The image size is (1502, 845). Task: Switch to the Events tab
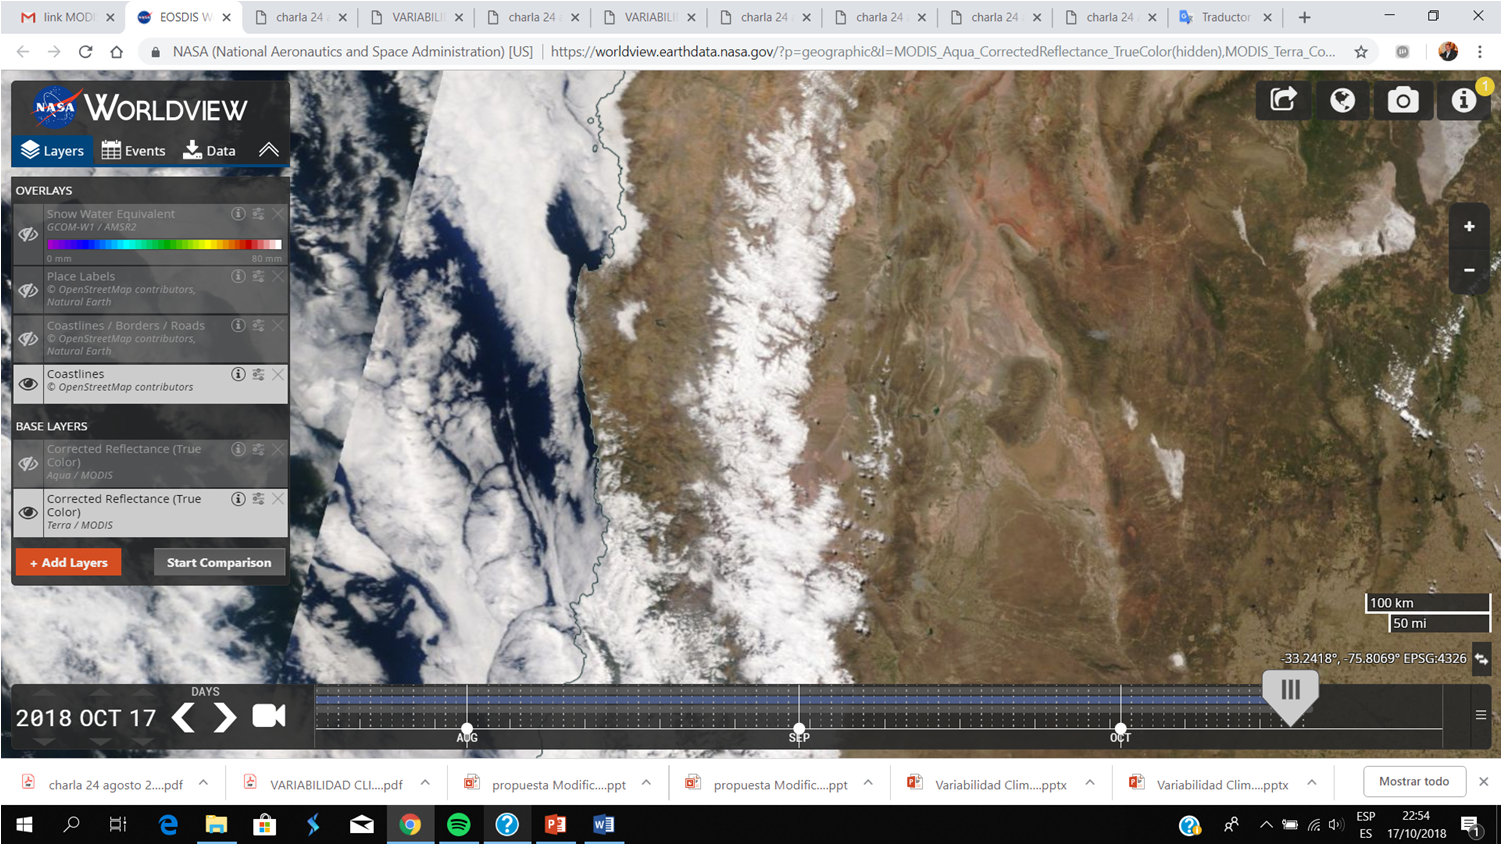pos(134,150)
